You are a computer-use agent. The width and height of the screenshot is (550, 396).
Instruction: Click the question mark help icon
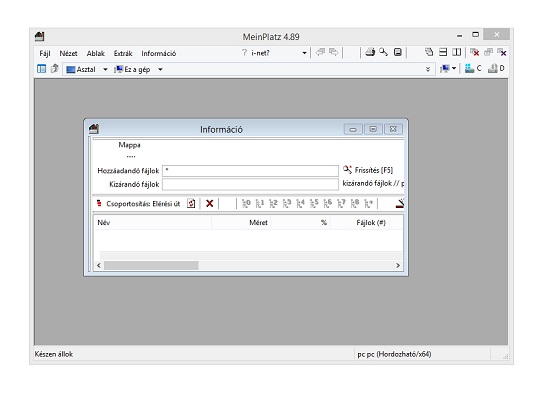(244, 53)
